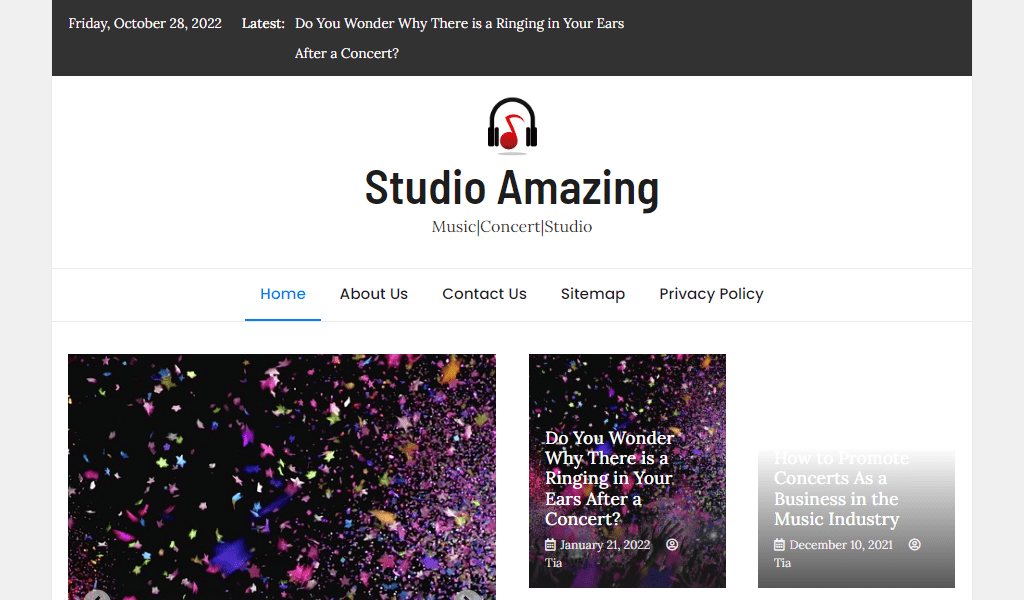Image resolution: width=1024 pixels, height=600 pixels.
Task: Go to previous slide with left arrow
Action: 97,595
